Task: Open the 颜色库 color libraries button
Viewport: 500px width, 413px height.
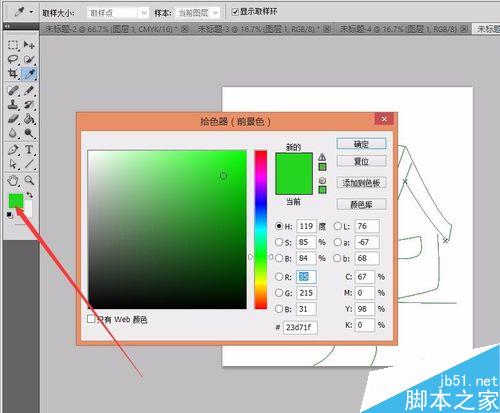Action: [x=362, y=204]
